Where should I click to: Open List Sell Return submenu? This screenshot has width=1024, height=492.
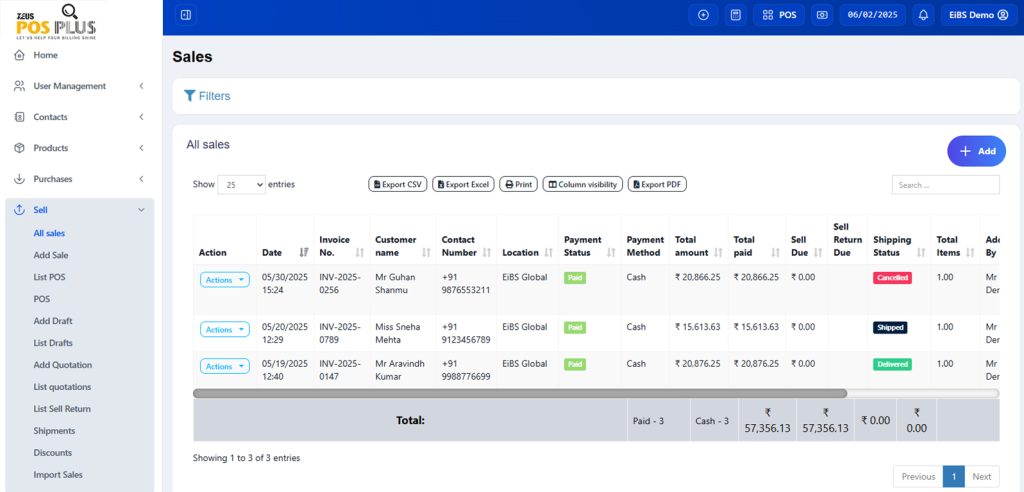click(62, 409)
